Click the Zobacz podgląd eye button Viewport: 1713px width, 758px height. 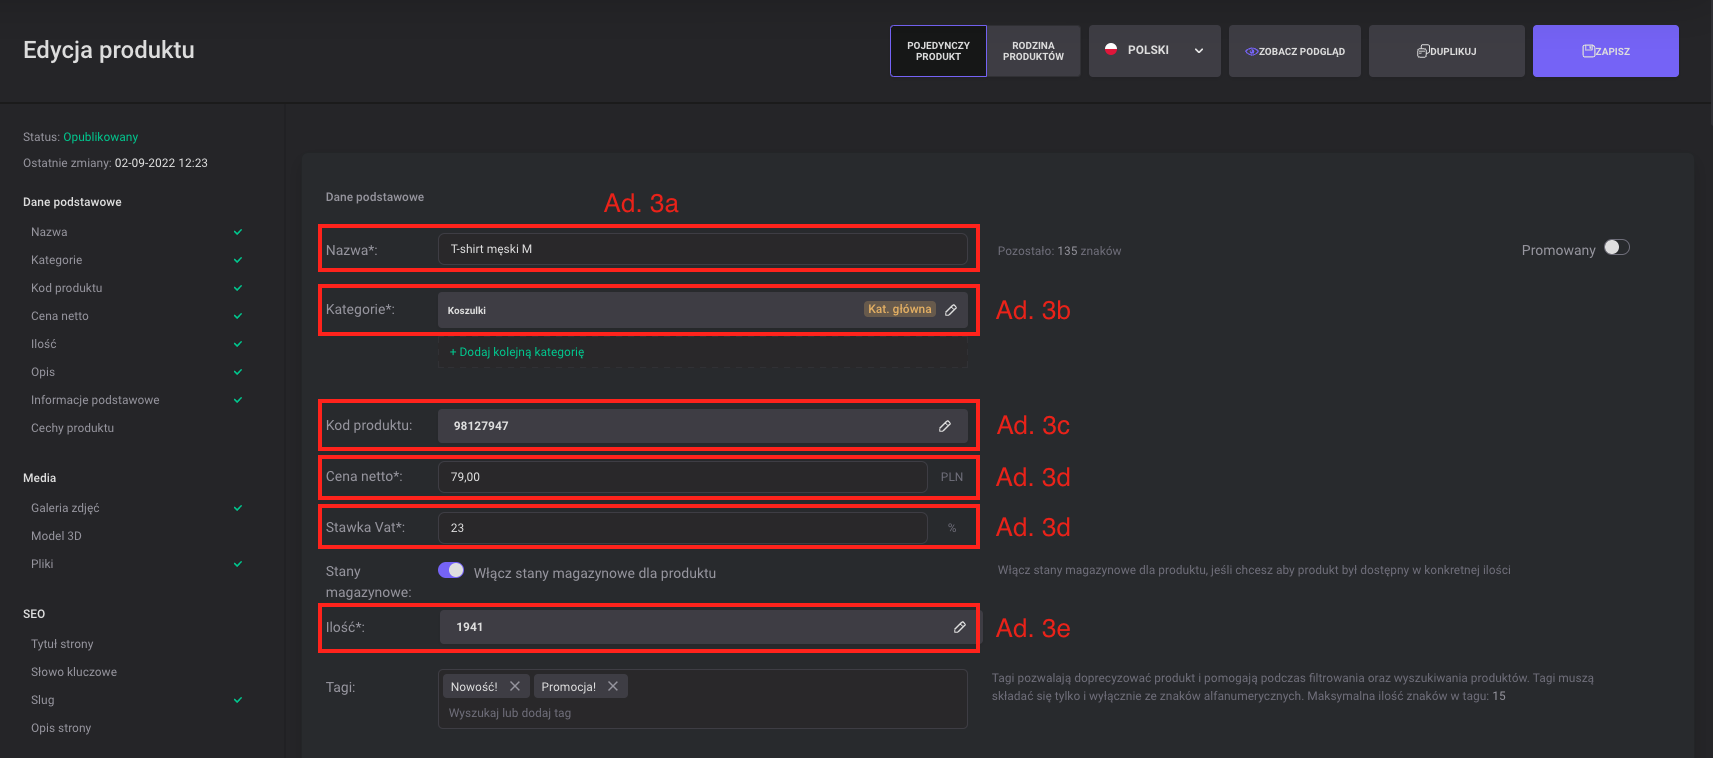1294,51
